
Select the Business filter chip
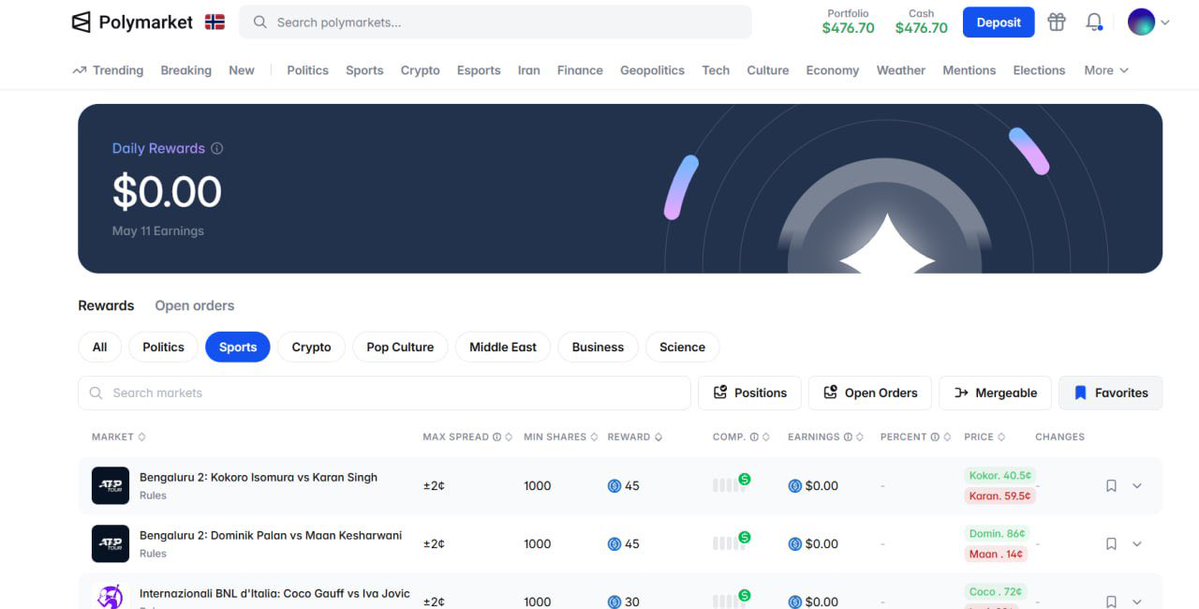coord(598,347)
